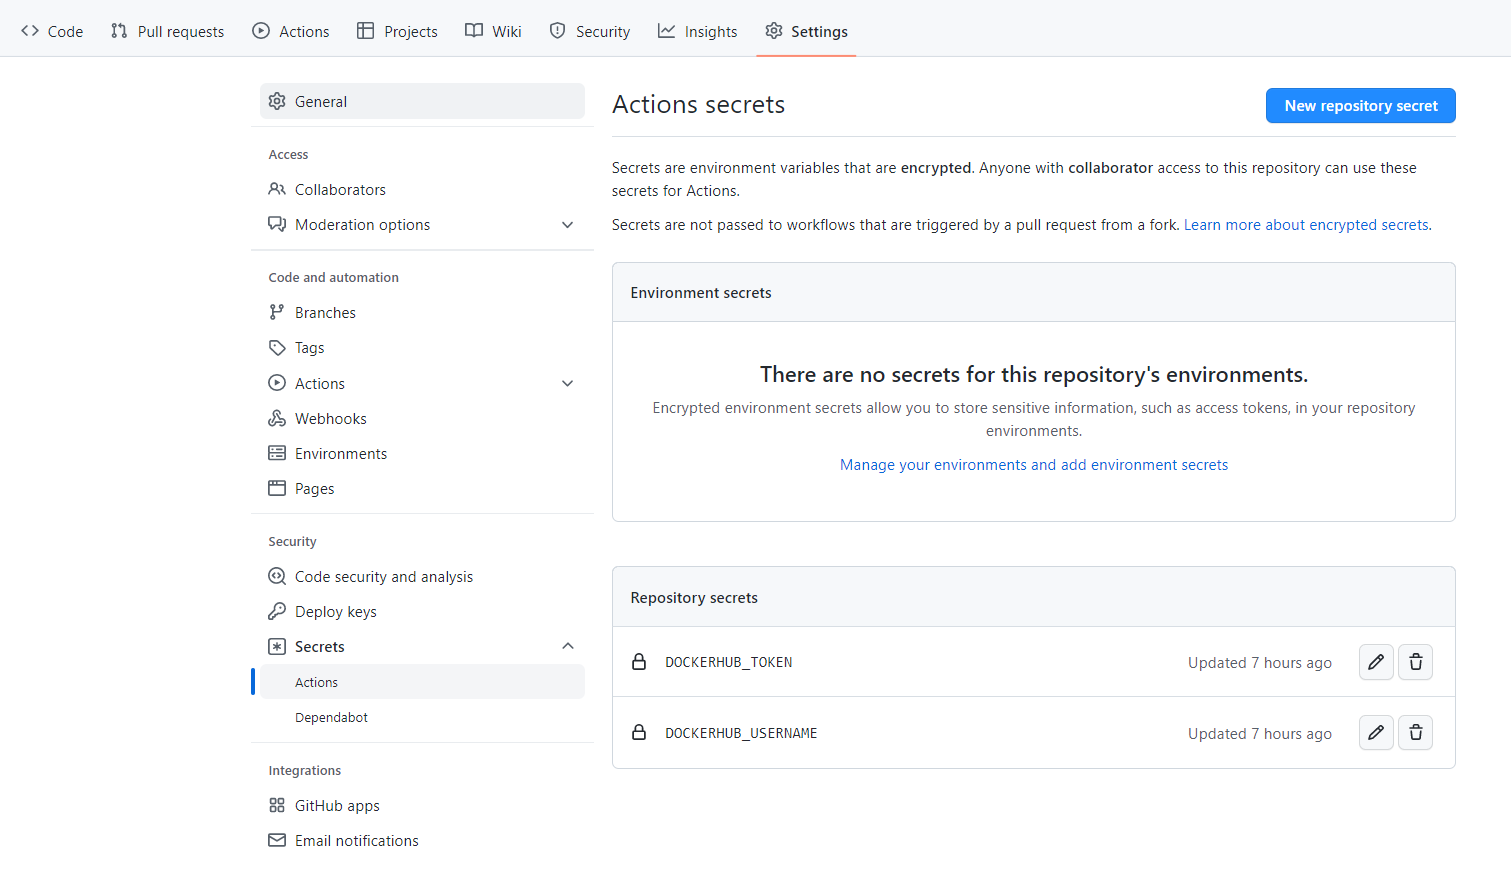Click the Repository secrets header
The image size is (1511, 870).
[694, 597]
